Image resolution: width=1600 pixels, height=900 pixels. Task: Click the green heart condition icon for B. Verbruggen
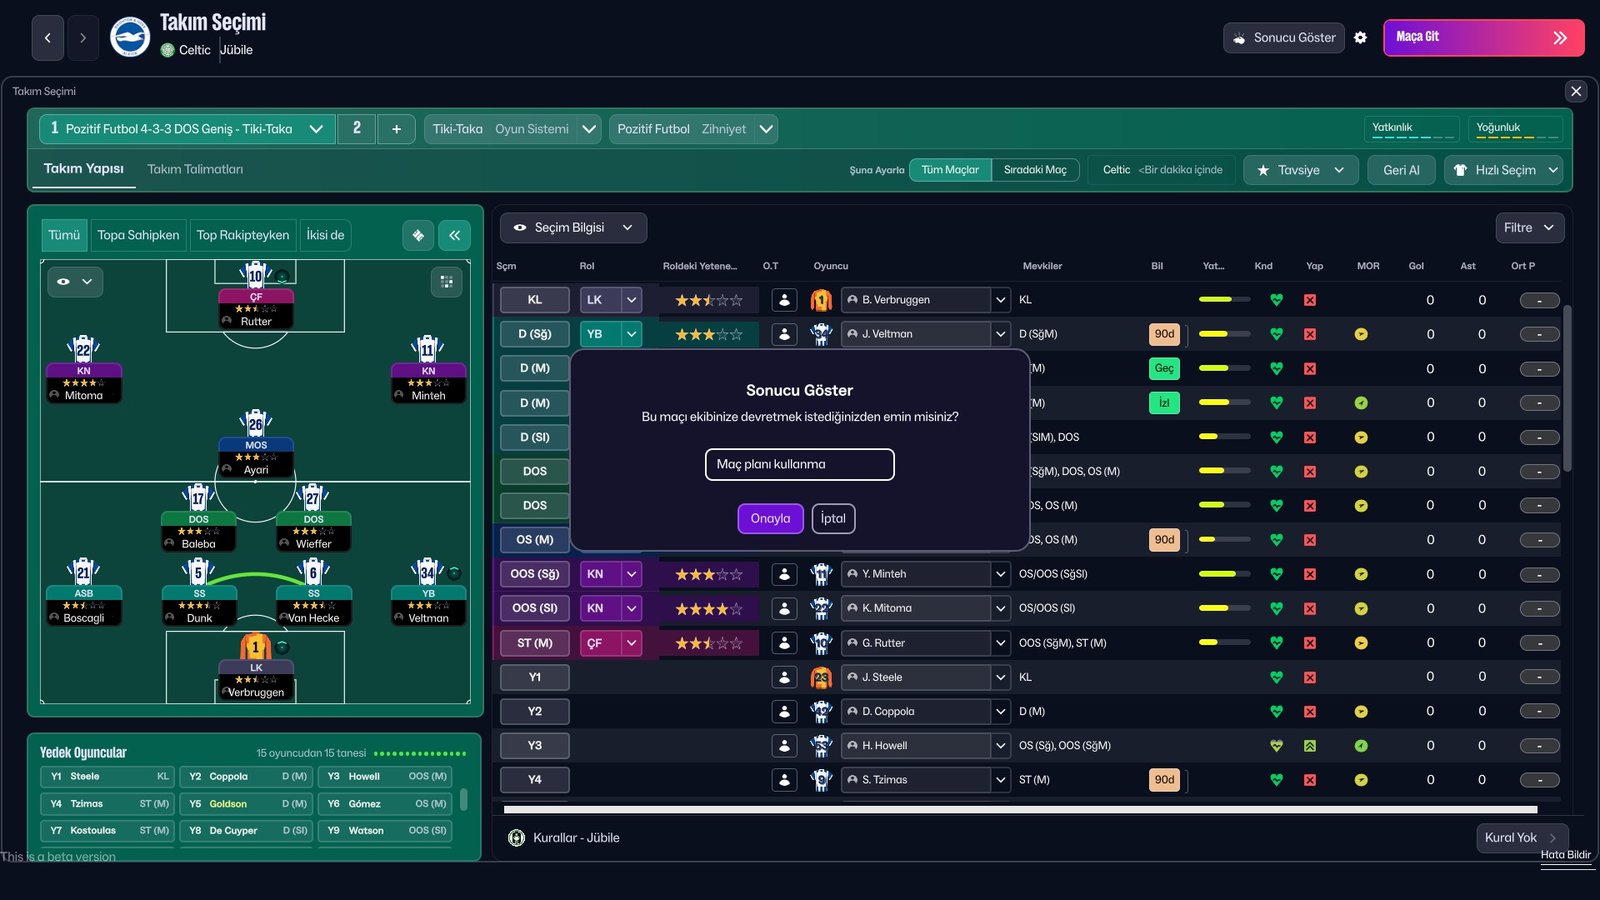1275,299
